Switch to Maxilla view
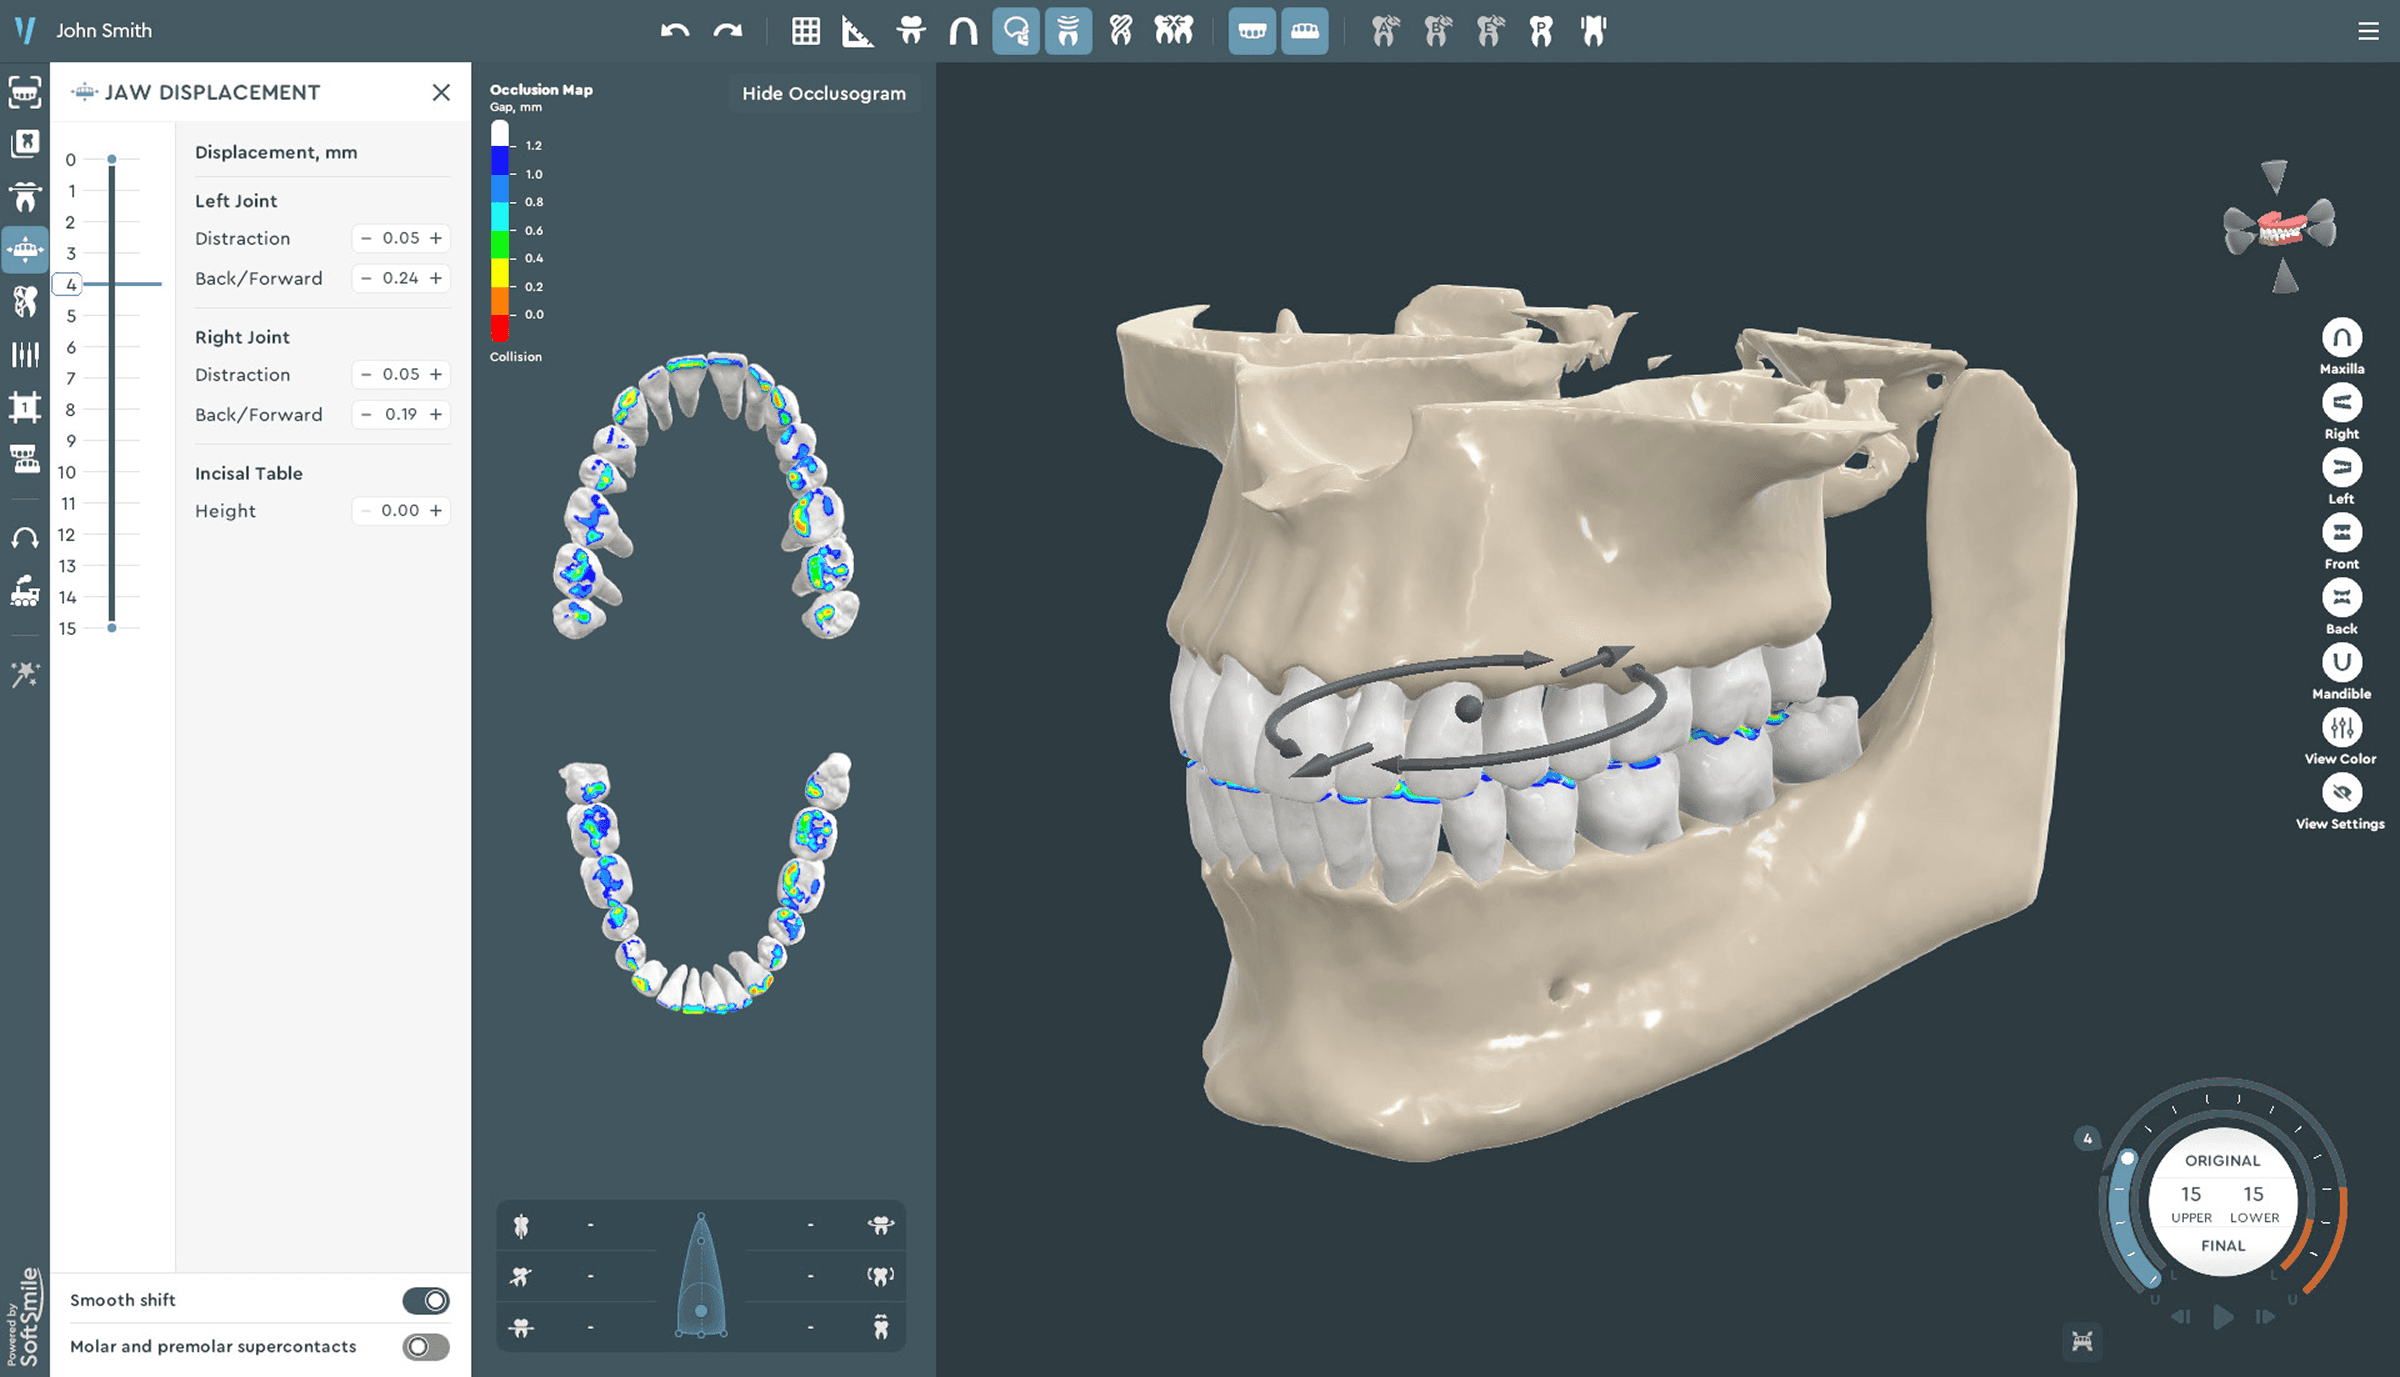The image size is (2400, 1377). (x=2341, y=339)
